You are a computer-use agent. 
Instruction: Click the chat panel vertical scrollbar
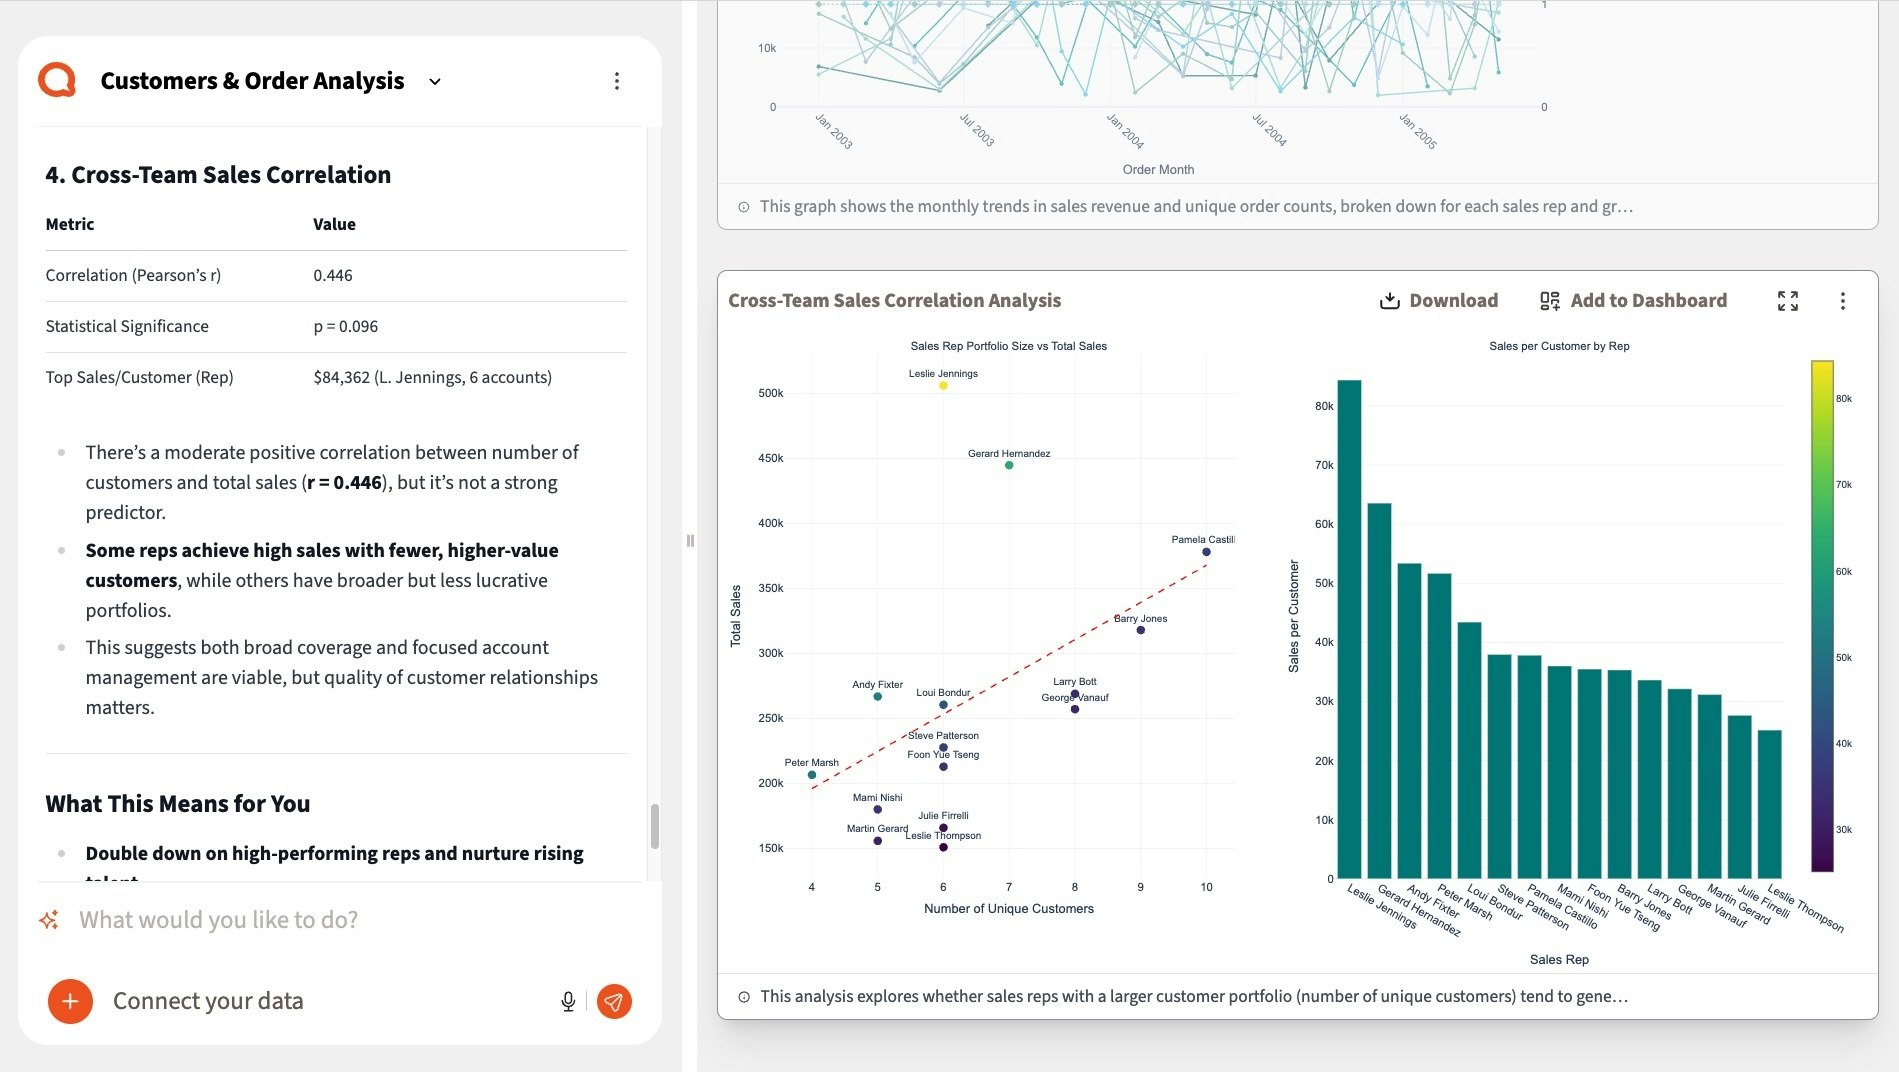click(x=655, y=826)
